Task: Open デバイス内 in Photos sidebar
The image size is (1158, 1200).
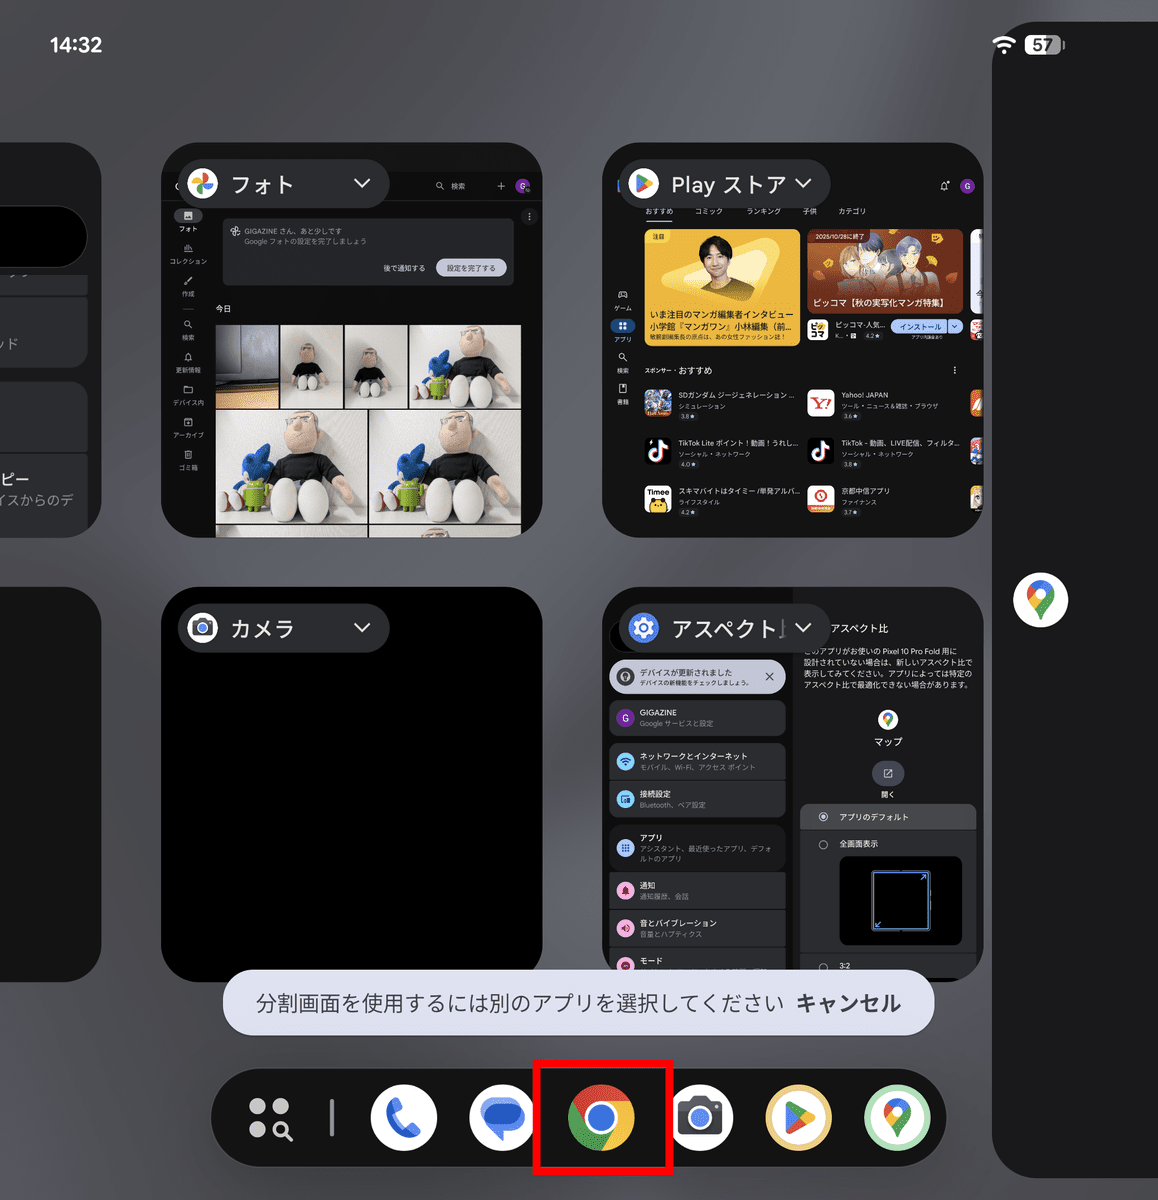Action: (188, 394)
